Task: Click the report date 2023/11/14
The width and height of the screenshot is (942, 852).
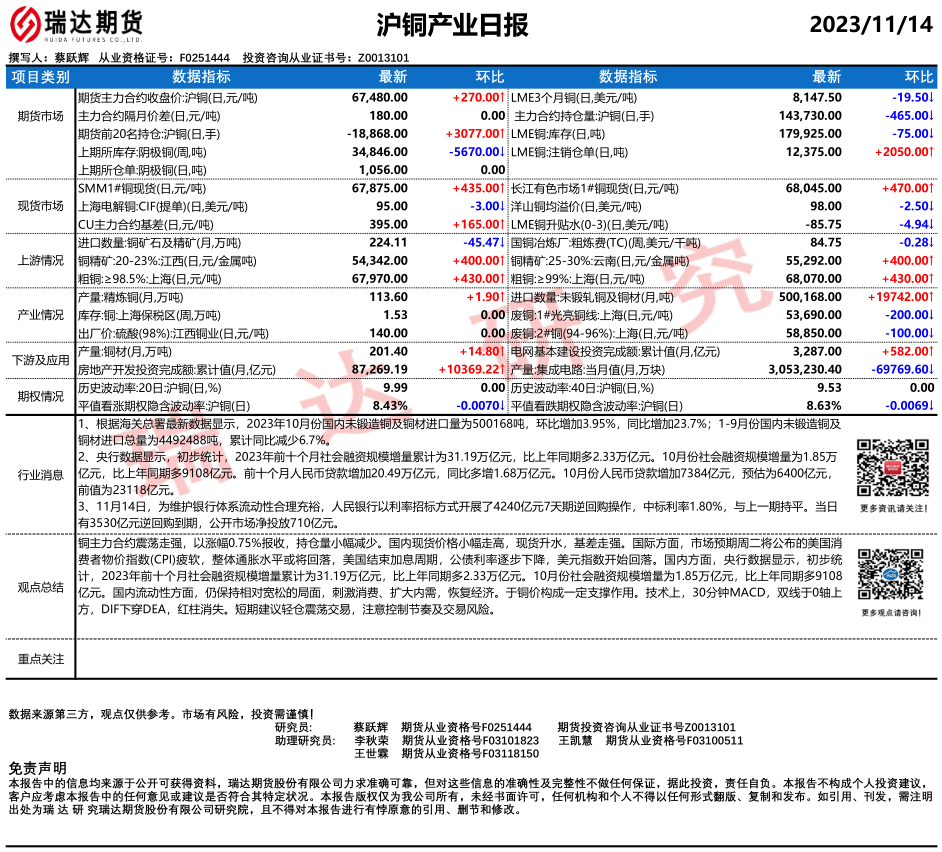Action: [x=870, y=25]
